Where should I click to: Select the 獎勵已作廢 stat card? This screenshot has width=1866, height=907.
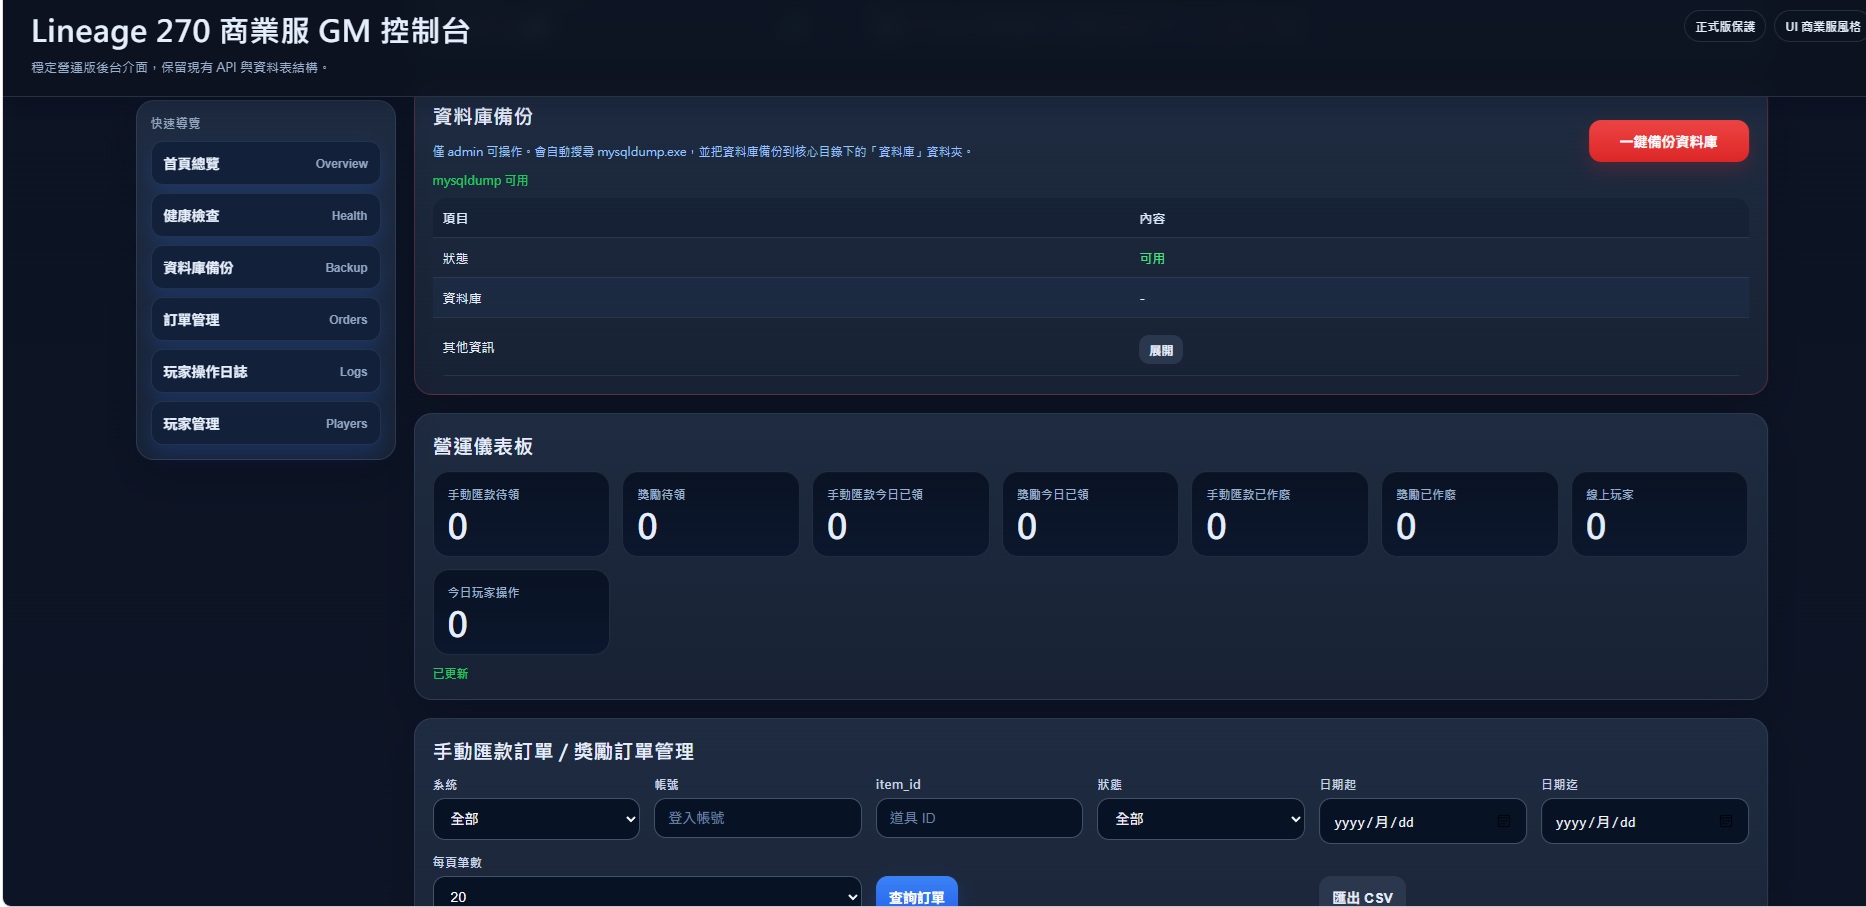point(1470,514)
